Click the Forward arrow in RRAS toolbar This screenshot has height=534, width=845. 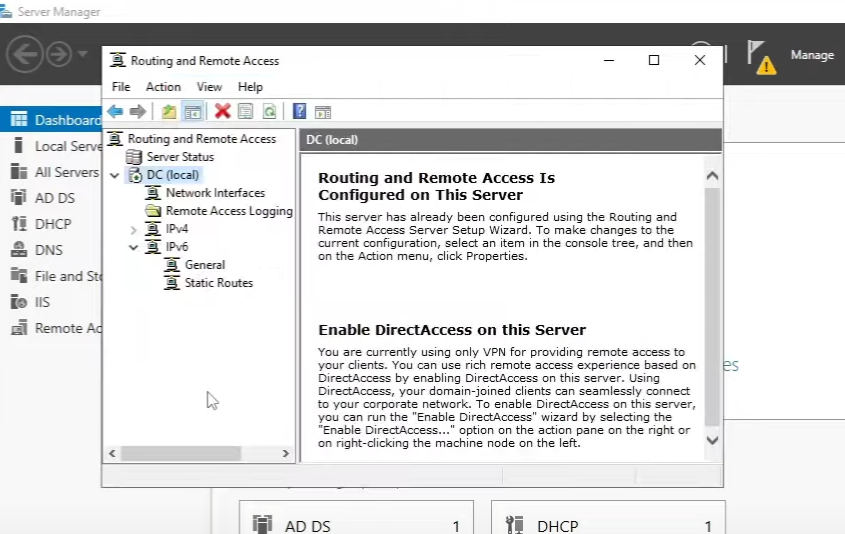(138, 112)
